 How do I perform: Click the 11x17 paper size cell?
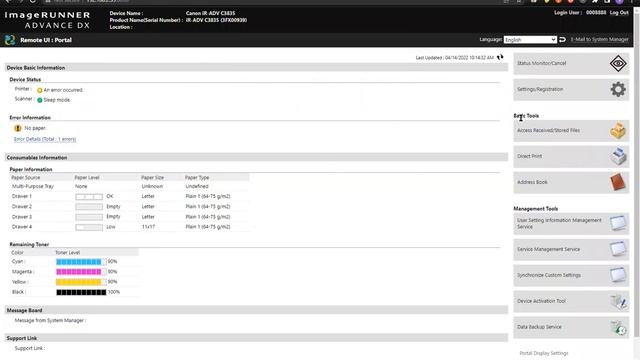(x=148, y=227)
